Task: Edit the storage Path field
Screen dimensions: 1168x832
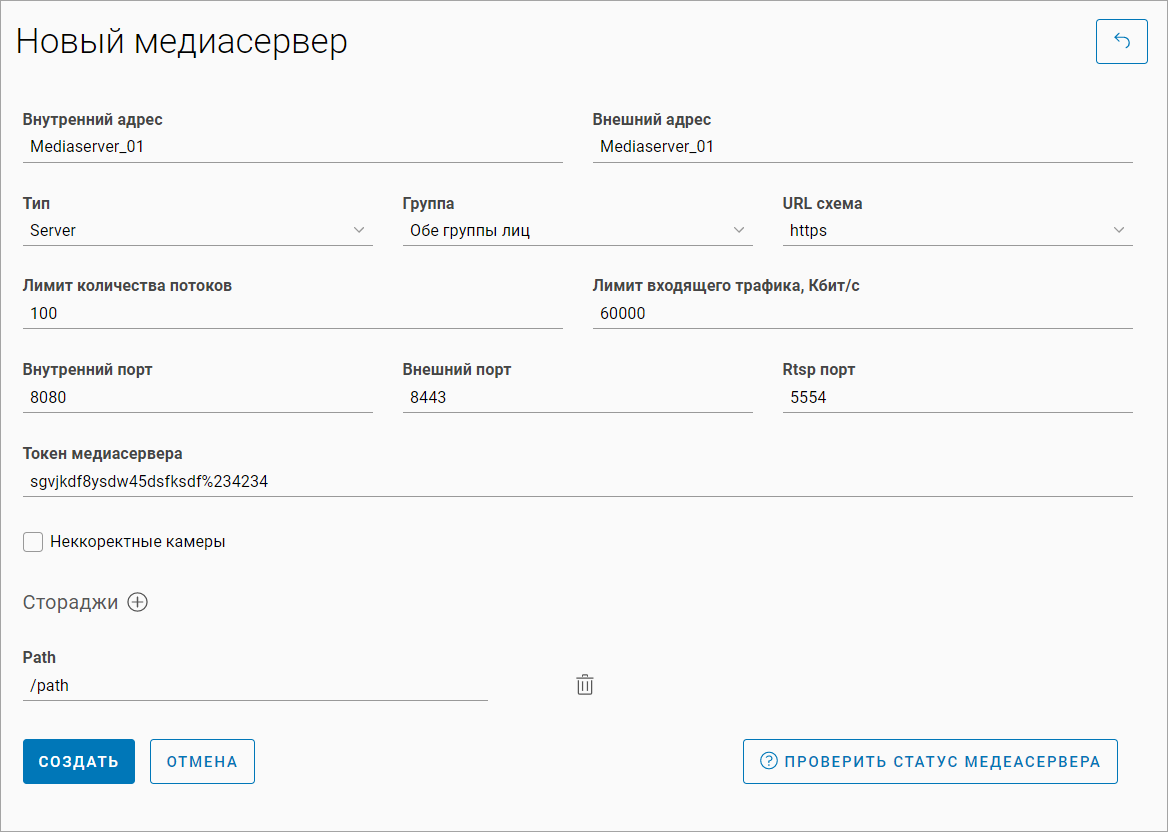Action: coord(255,686)
